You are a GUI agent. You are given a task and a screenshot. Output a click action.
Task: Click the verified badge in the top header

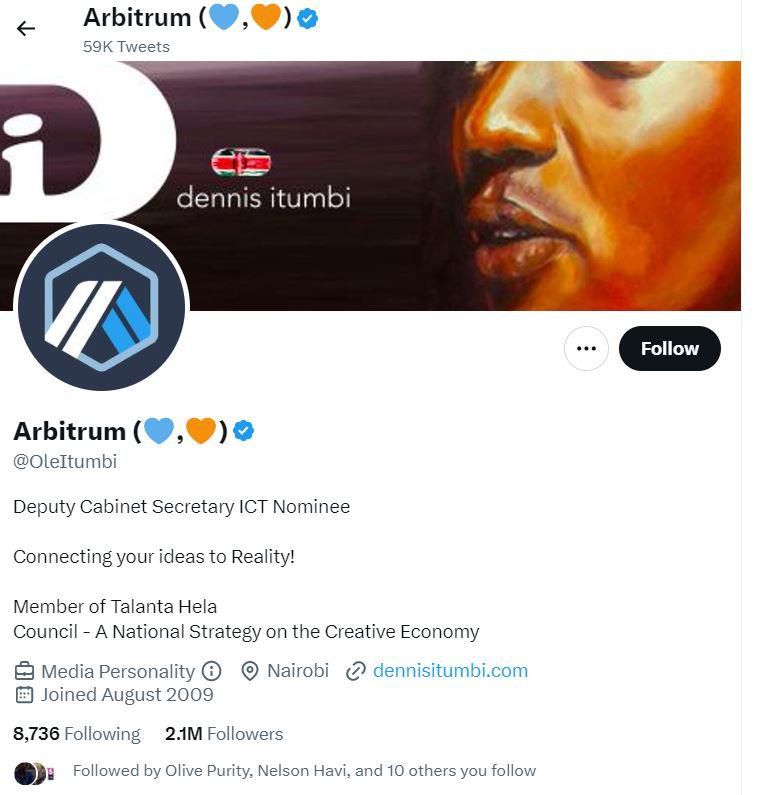[308, 18]
